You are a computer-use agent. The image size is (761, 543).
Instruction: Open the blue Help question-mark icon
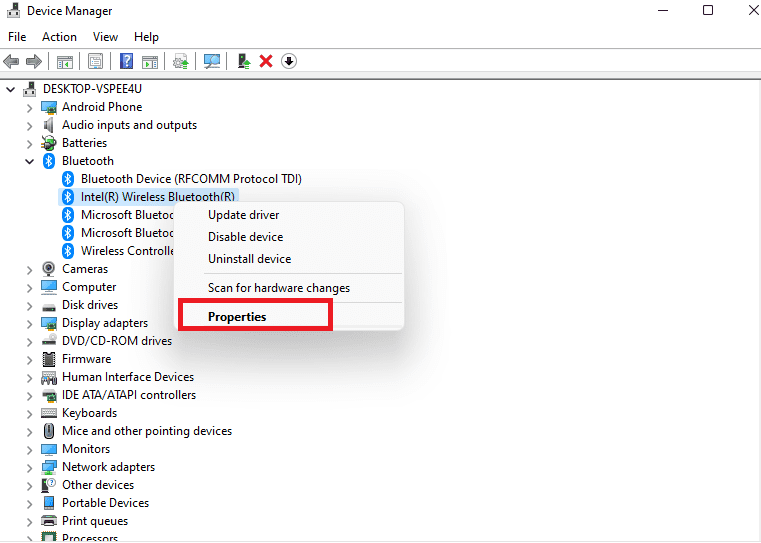126,62
